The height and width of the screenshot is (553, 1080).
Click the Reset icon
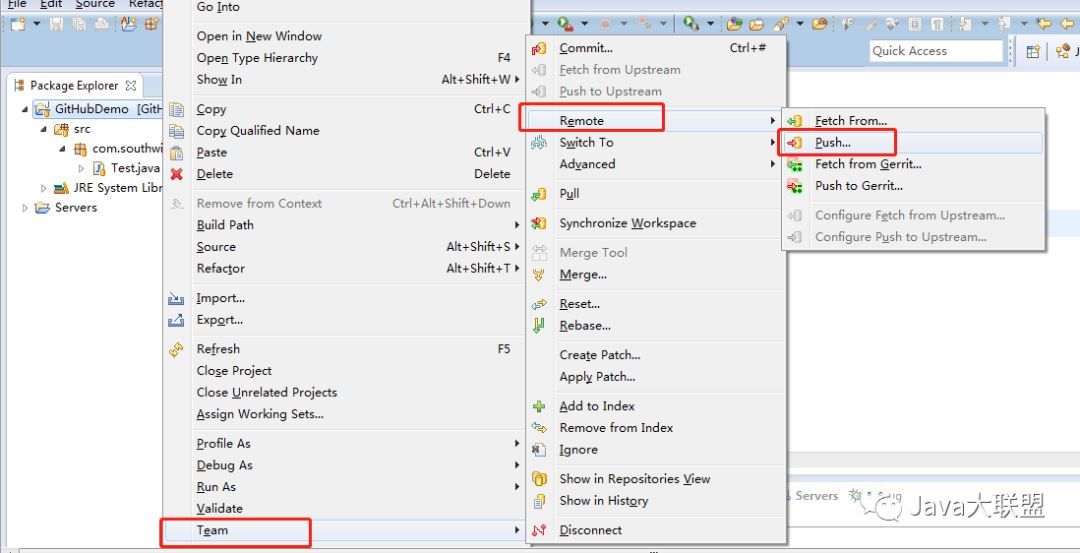click(x=539, y=304)
